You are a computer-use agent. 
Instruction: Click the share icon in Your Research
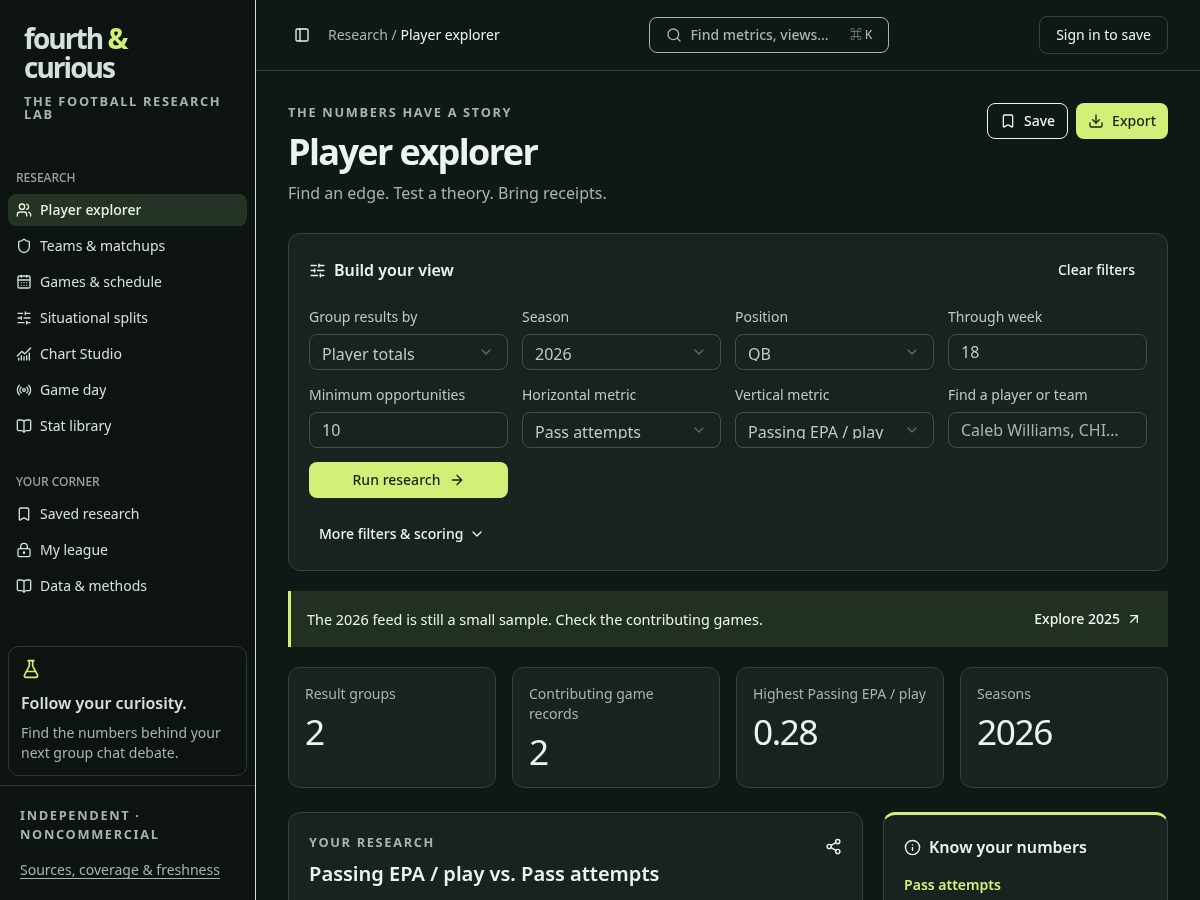[x=833, y=847]
